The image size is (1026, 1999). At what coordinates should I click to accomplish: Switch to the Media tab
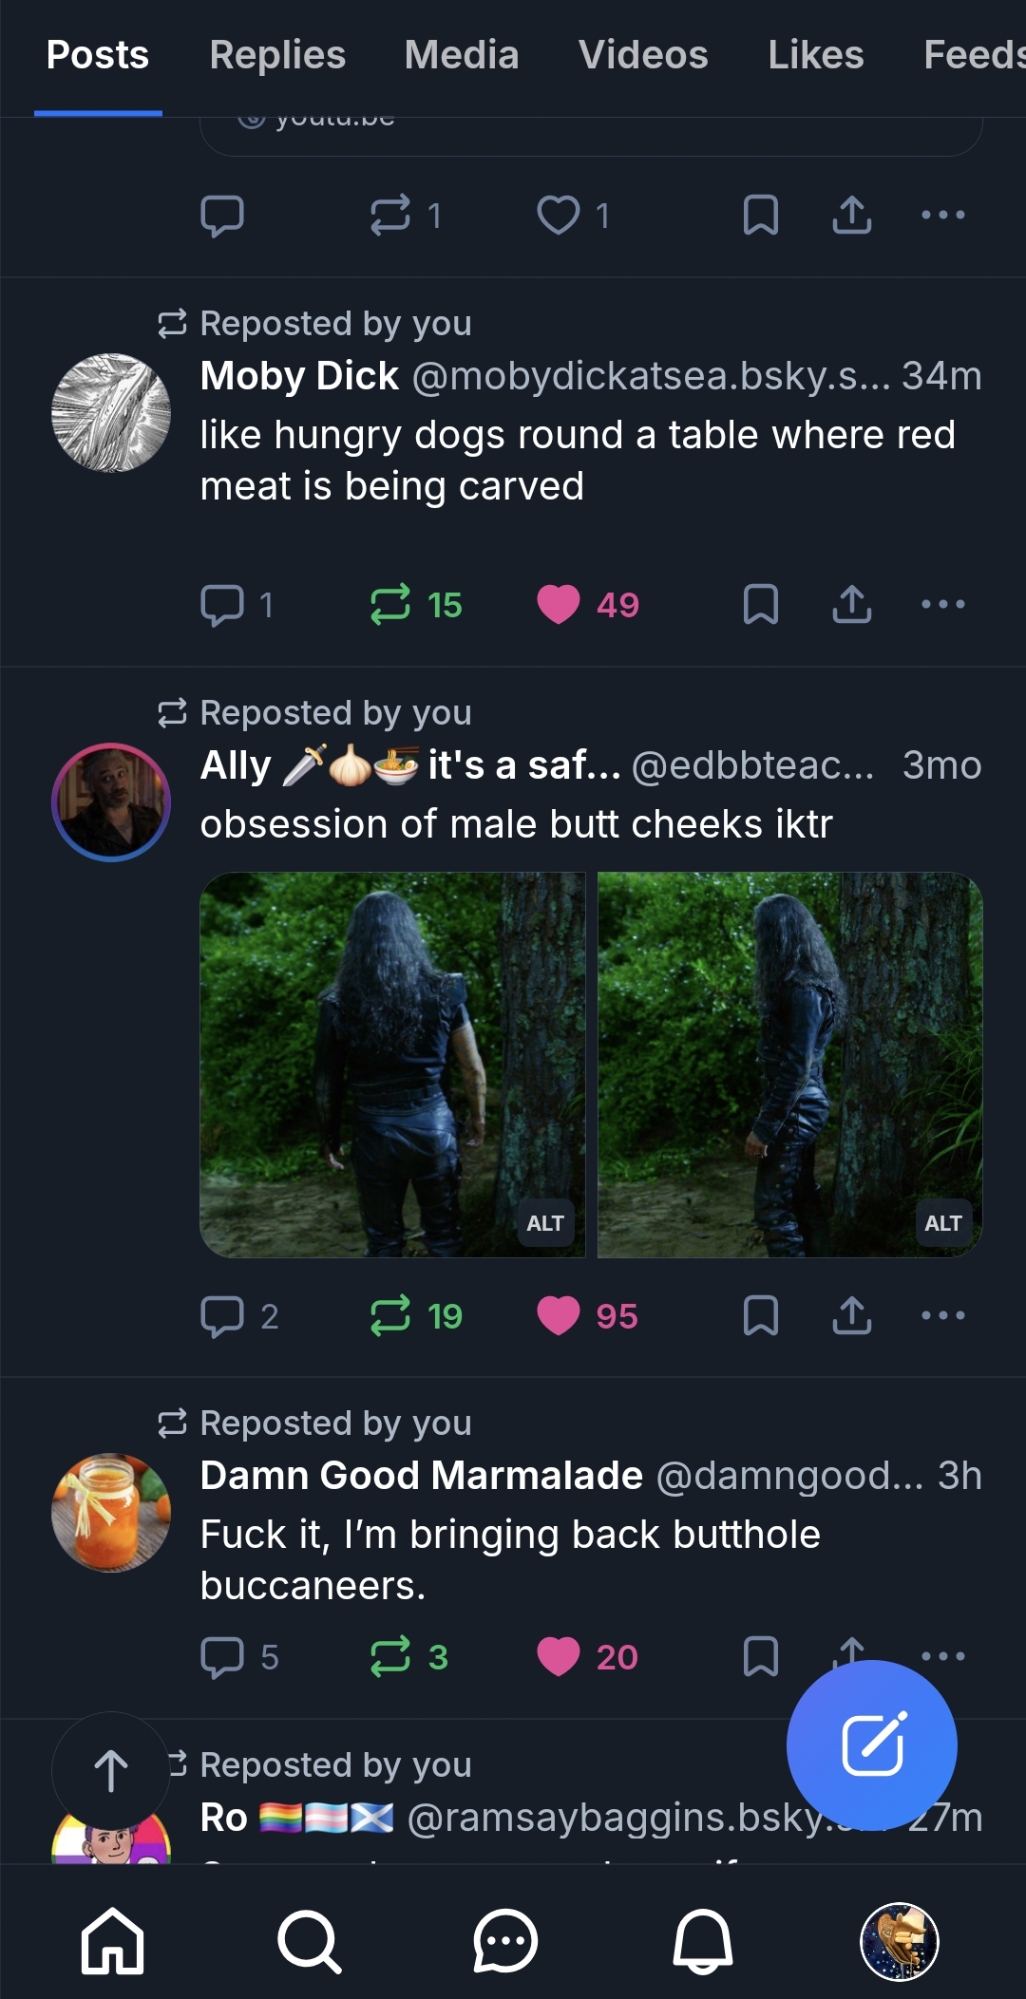[461, 55]
